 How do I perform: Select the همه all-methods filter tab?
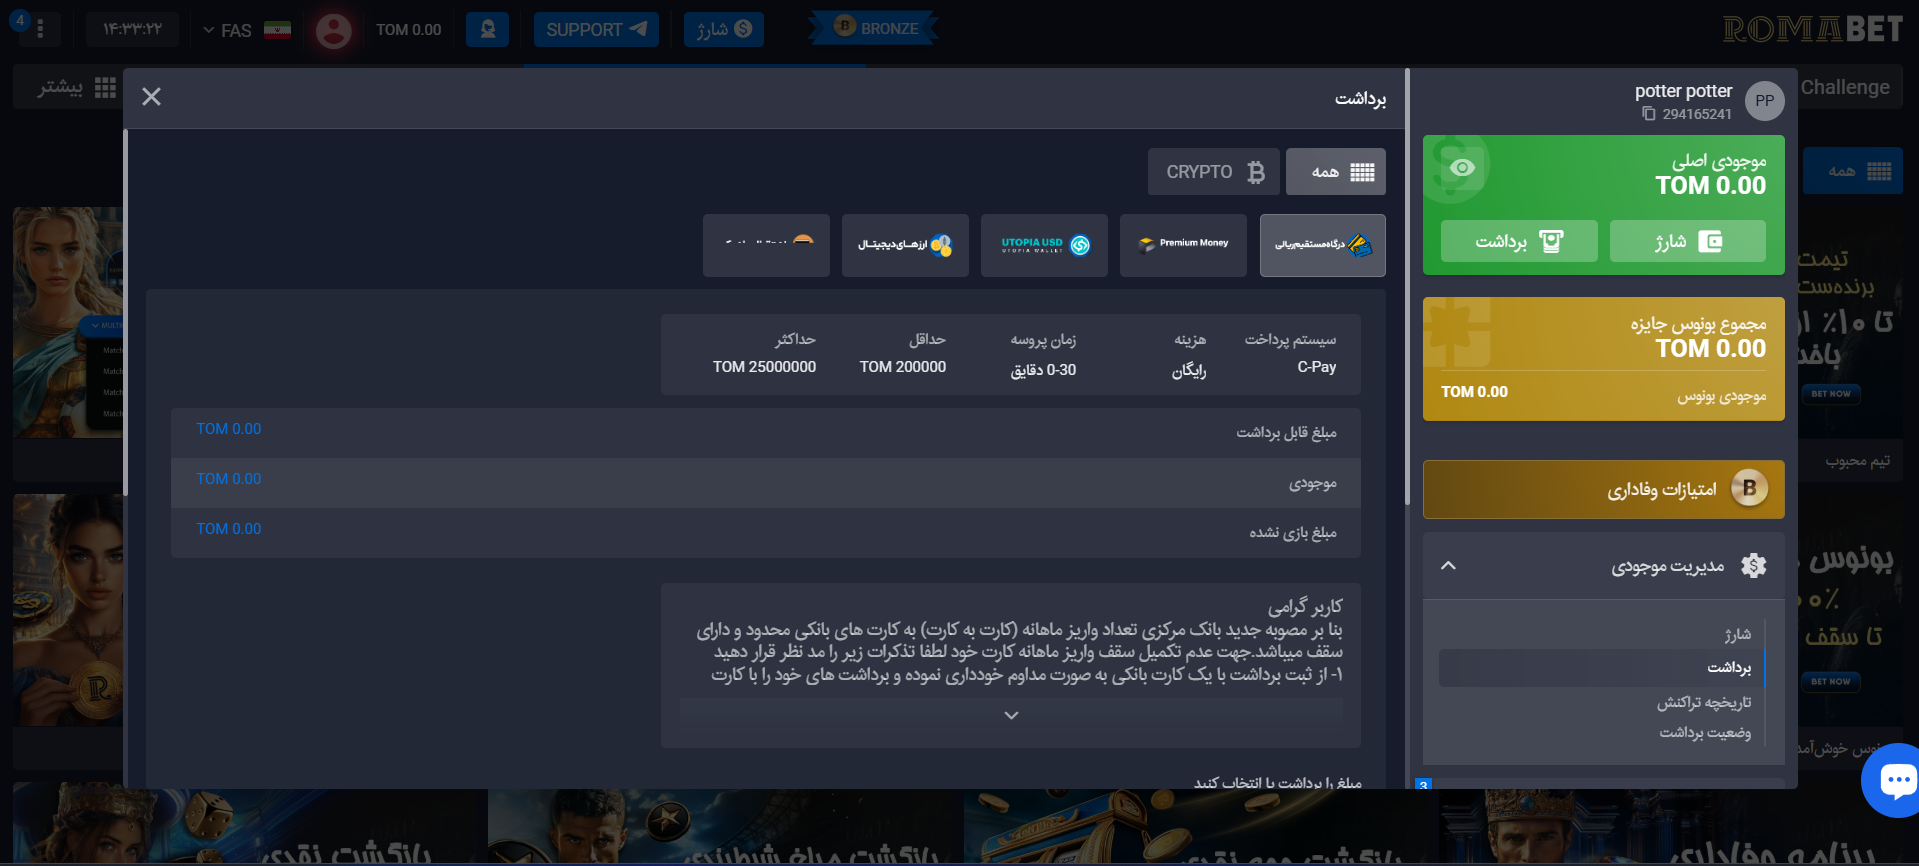pyautogui.click(x=1335, y=172)
